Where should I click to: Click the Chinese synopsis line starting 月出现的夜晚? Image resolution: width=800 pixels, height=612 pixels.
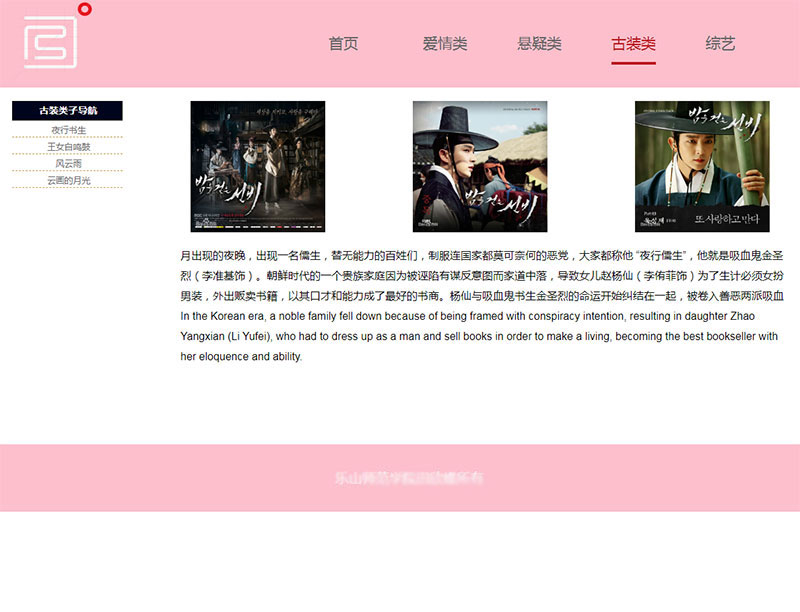[x=482, y=256]
